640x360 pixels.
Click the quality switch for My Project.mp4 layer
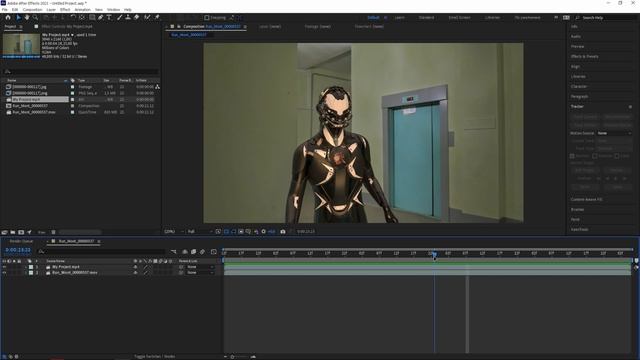145,267
